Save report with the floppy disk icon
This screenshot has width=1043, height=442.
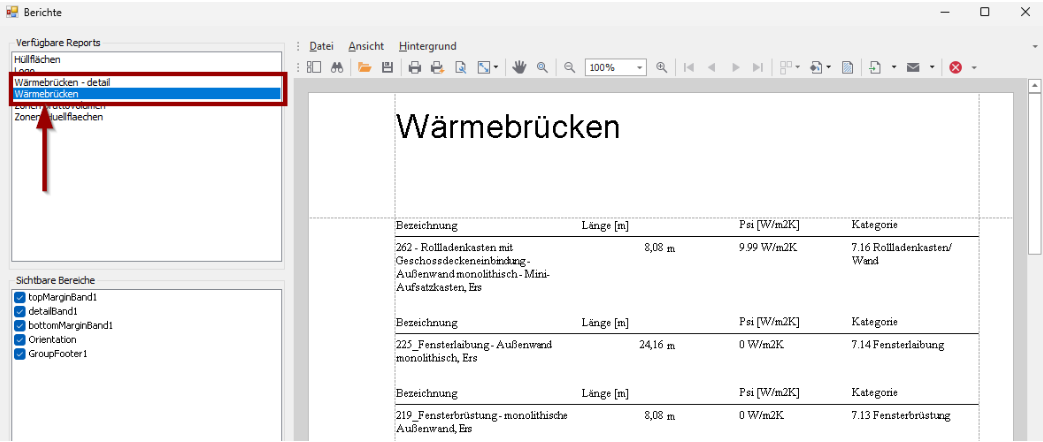386,67
